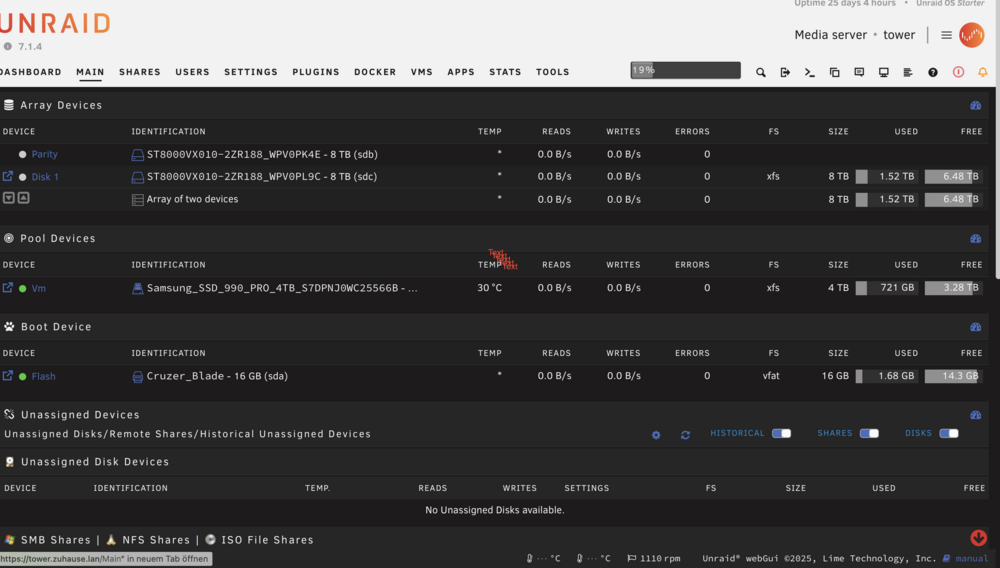Image resolution: width=1000 pixels, height=568 pixels.
Task: Toggle the SHARES switch
Action: pyautogui.click(x=869, y=433)
